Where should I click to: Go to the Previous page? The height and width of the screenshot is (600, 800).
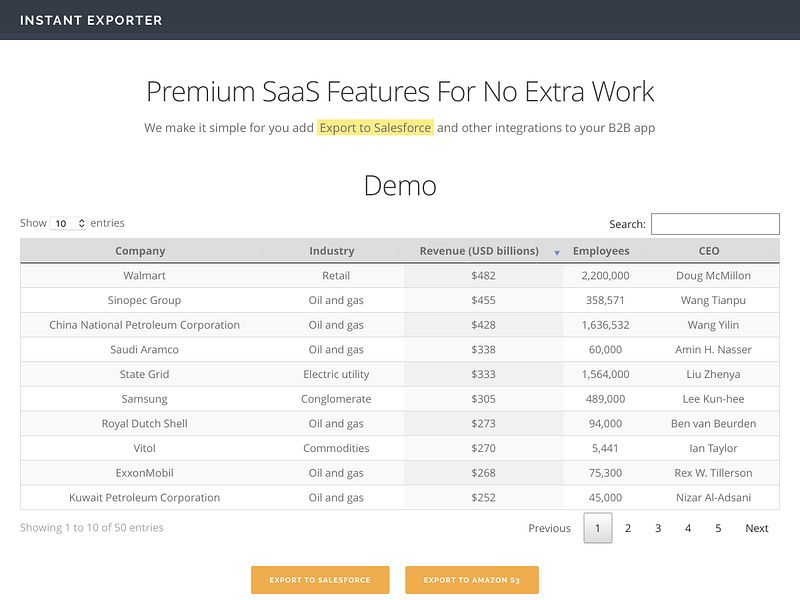click(549, 528)
